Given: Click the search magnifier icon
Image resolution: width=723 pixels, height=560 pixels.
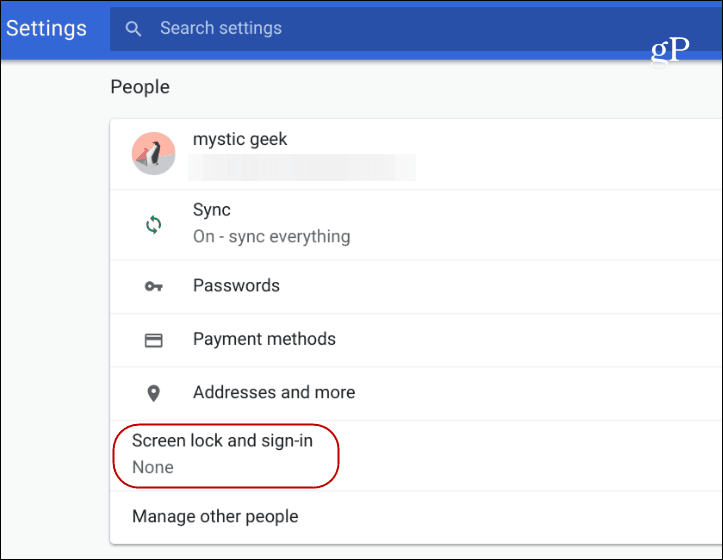Looking at the screenshot, I should [133, 29].
